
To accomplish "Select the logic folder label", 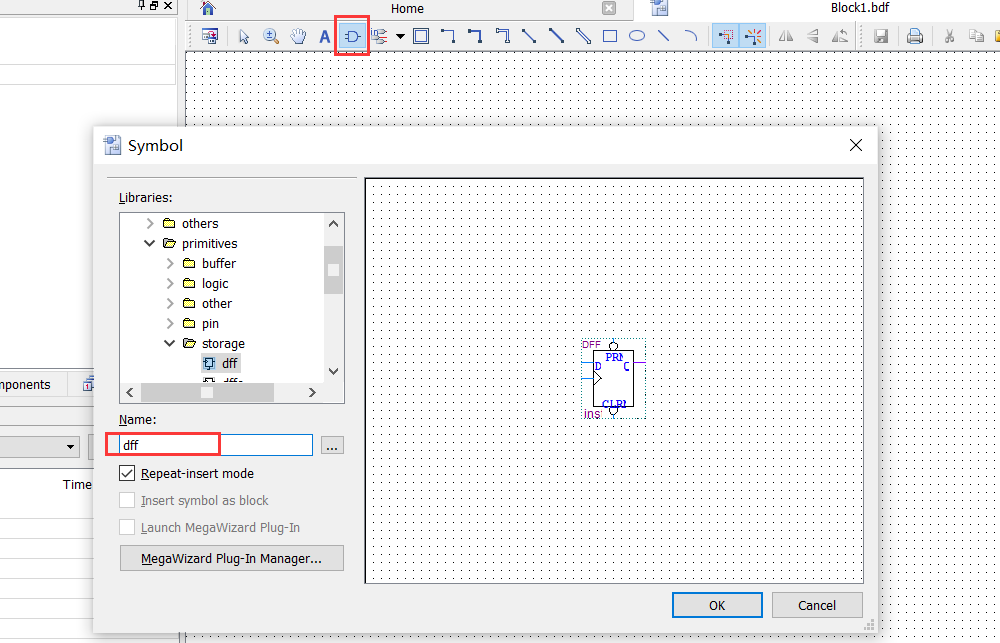I will coord(215,283).
